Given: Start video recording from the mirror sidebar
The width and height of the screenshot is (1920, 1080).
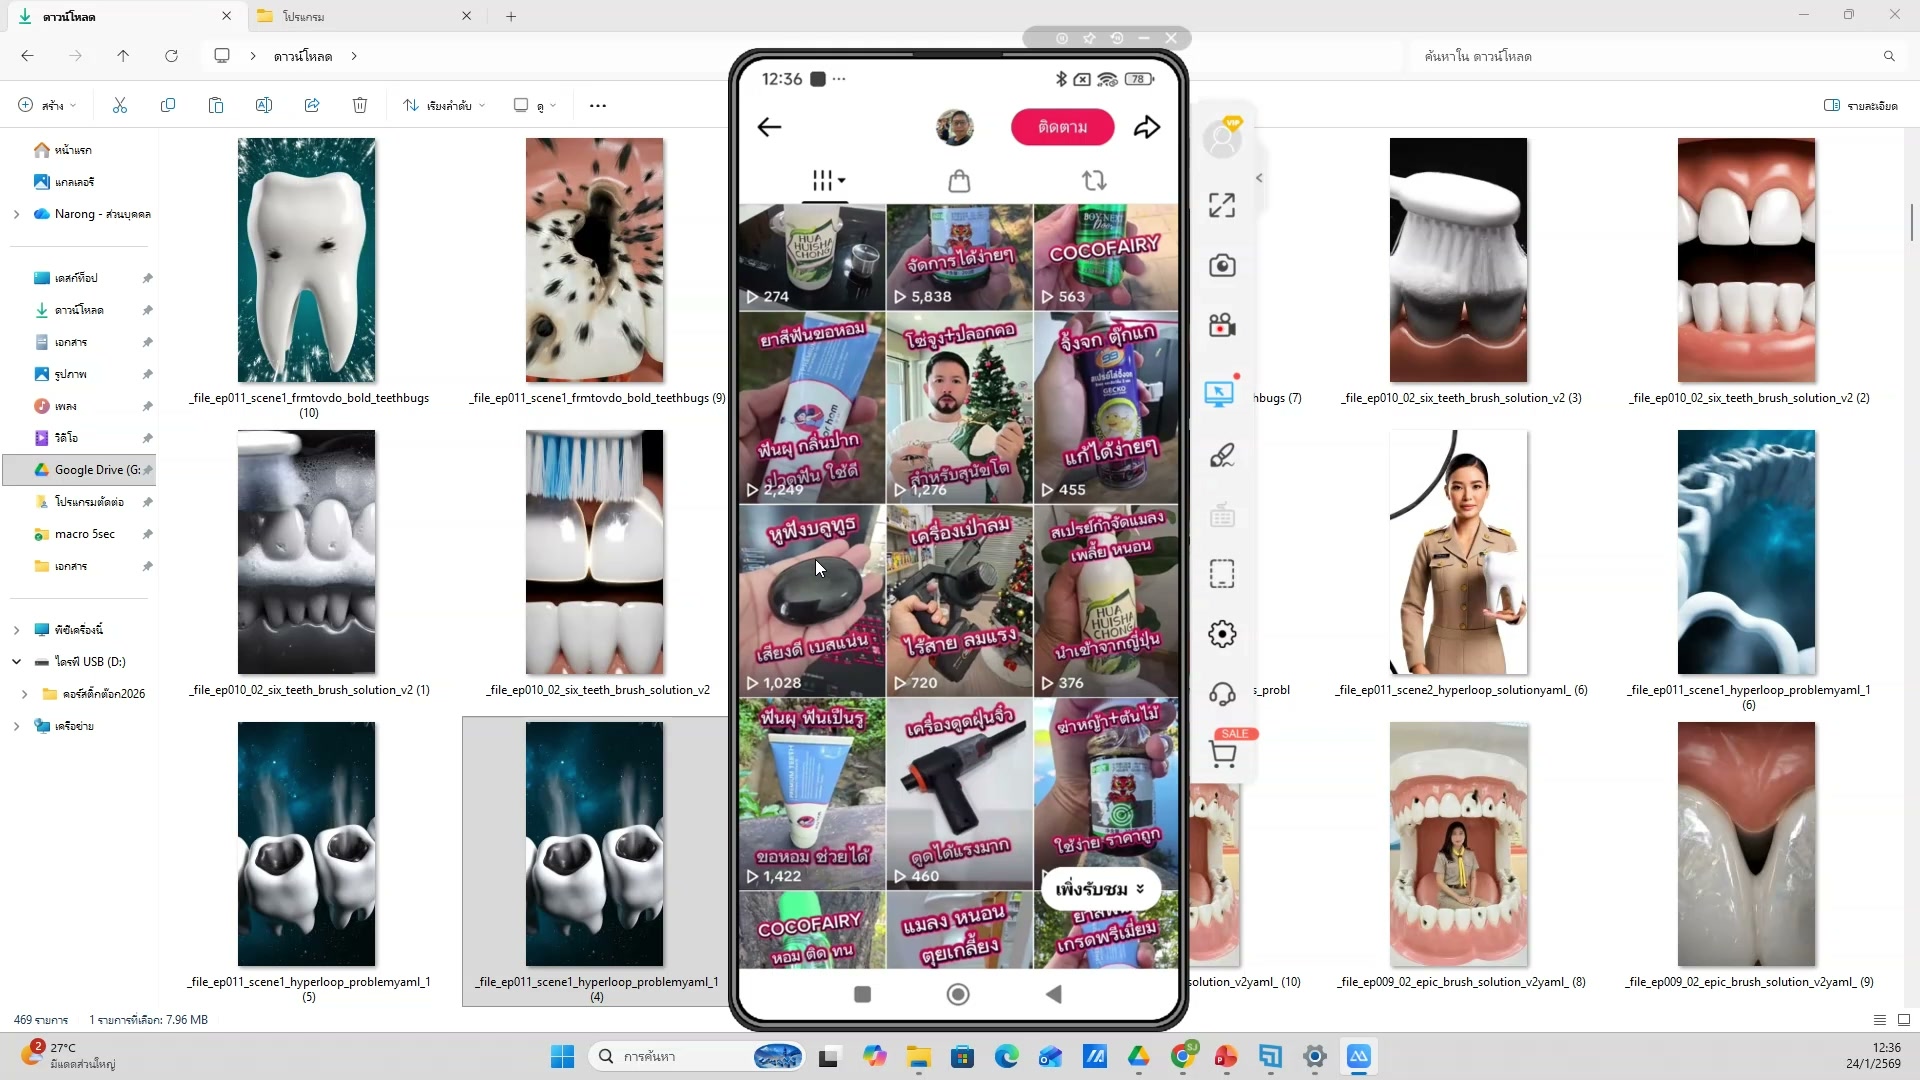Looking at the screenshot, I should tap(1223, 325).
